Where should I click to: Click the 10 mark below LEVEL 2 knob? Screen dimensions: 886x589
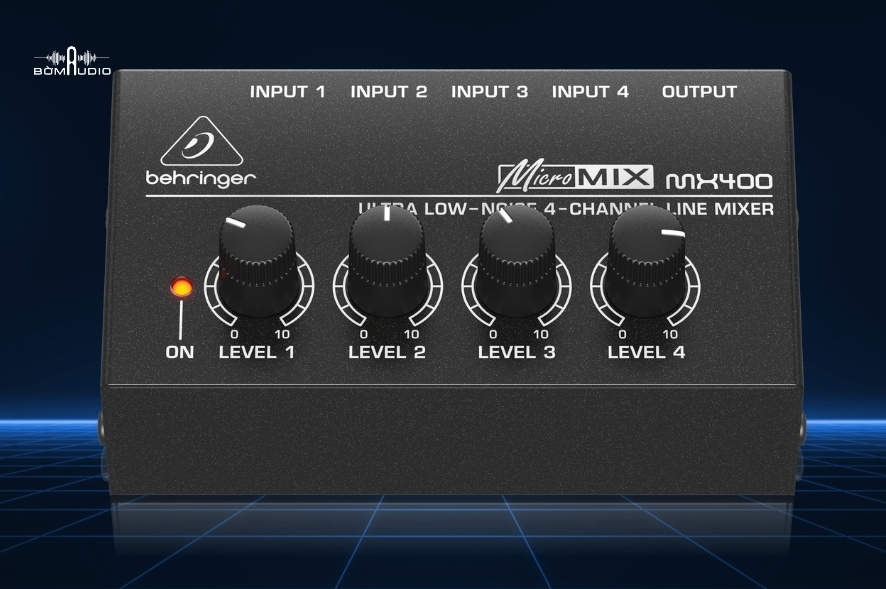click(411, 334)
